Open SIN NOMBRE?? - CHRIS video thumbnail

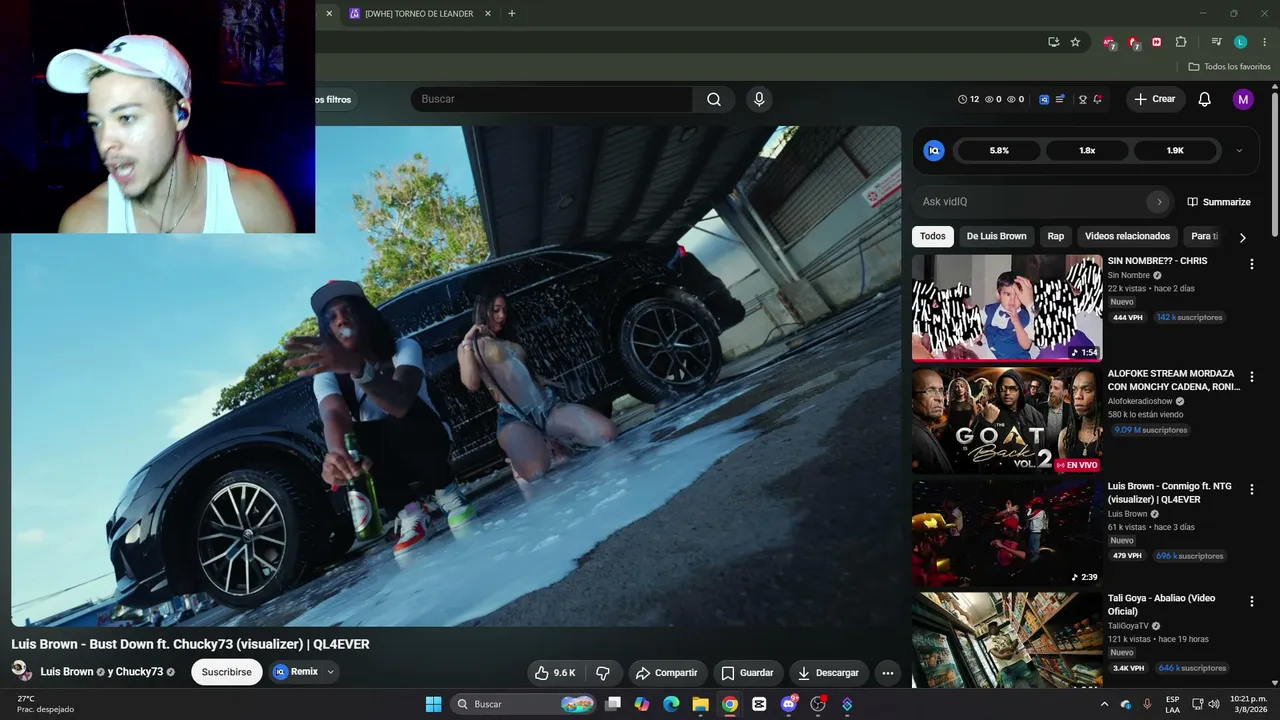click(1007, 307)
